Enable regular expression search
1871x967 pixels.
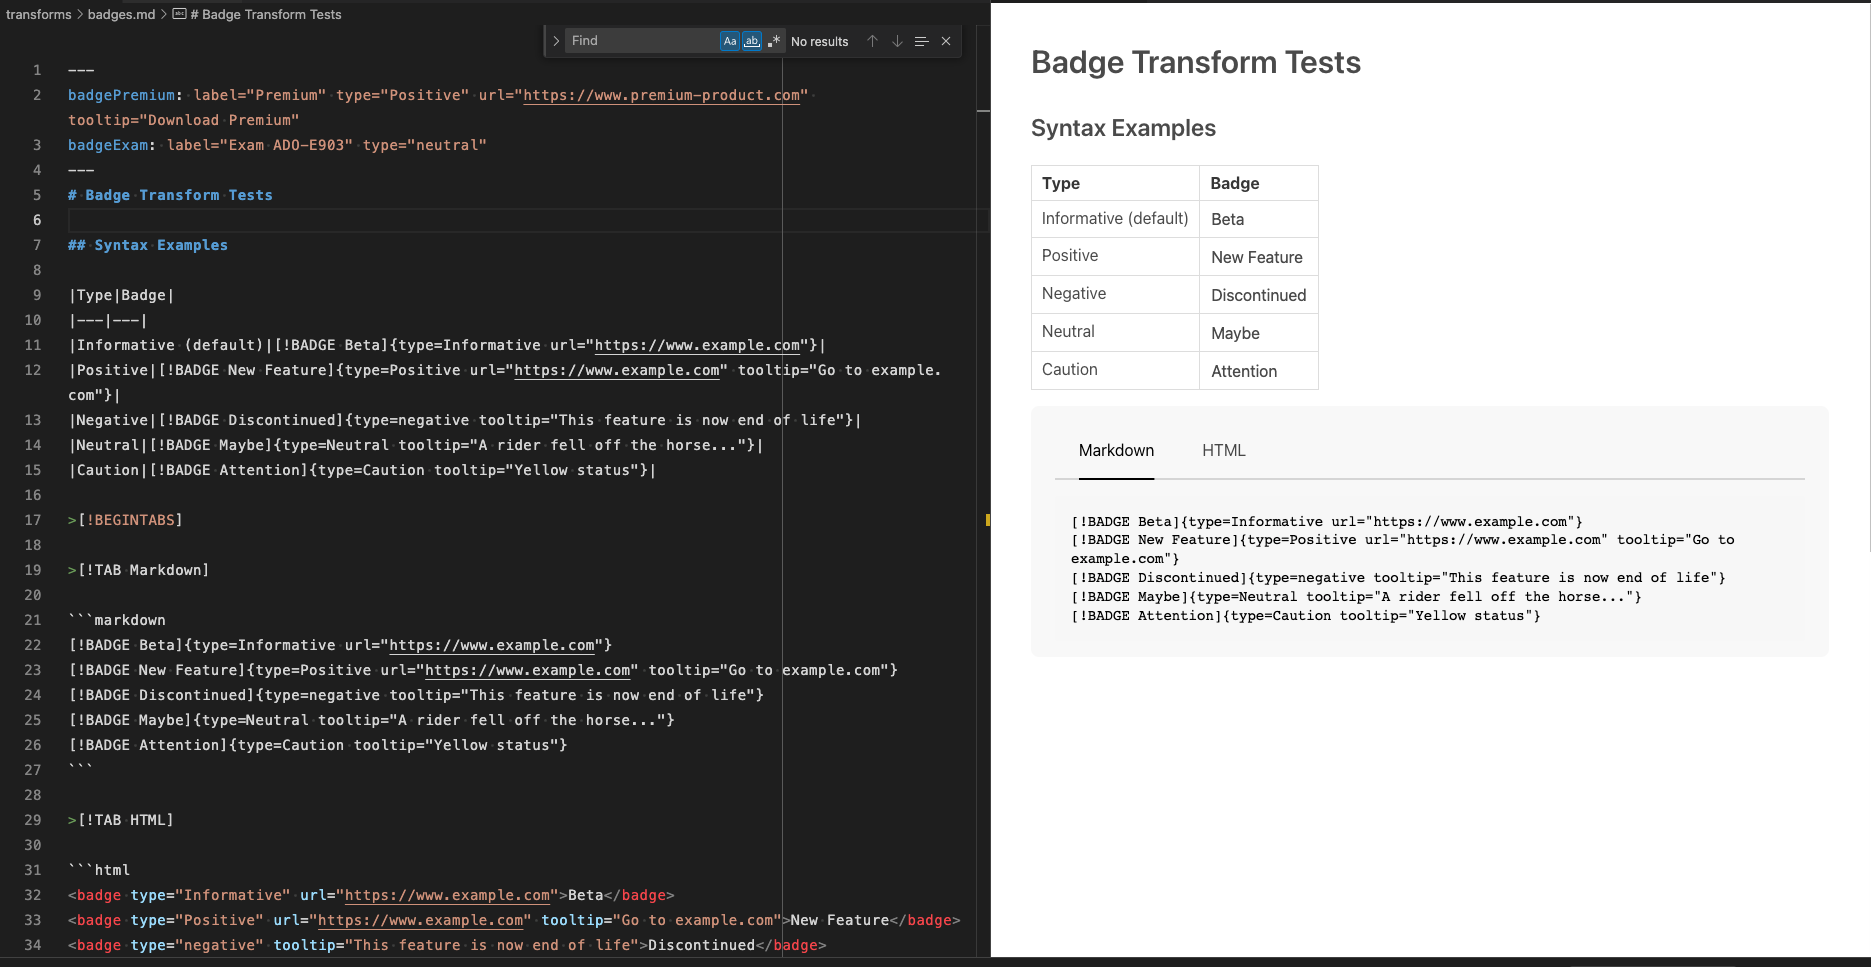(774, 41)
